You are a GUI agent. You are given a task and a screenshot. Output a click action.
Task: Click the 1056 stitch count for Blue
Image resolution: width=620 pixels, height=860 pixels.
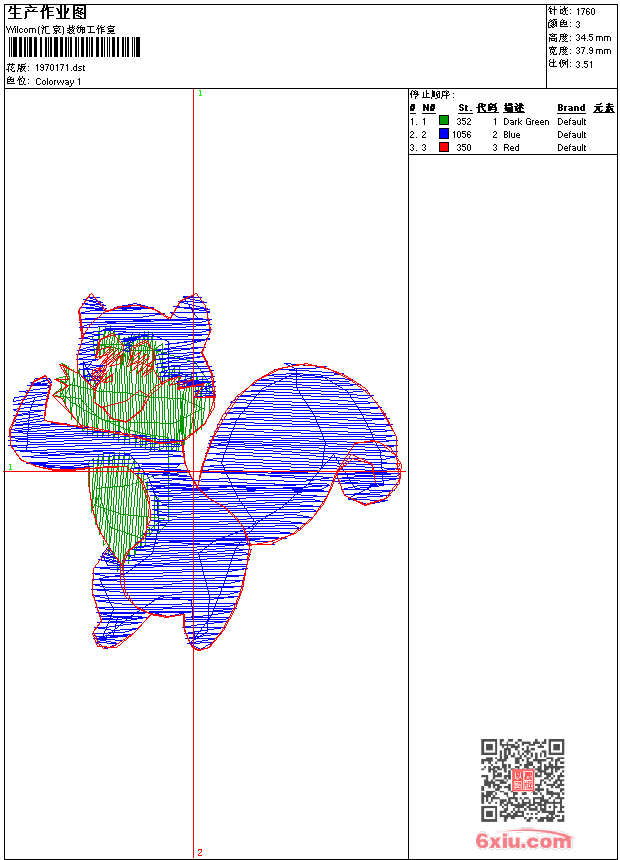(x=461, y=134)
